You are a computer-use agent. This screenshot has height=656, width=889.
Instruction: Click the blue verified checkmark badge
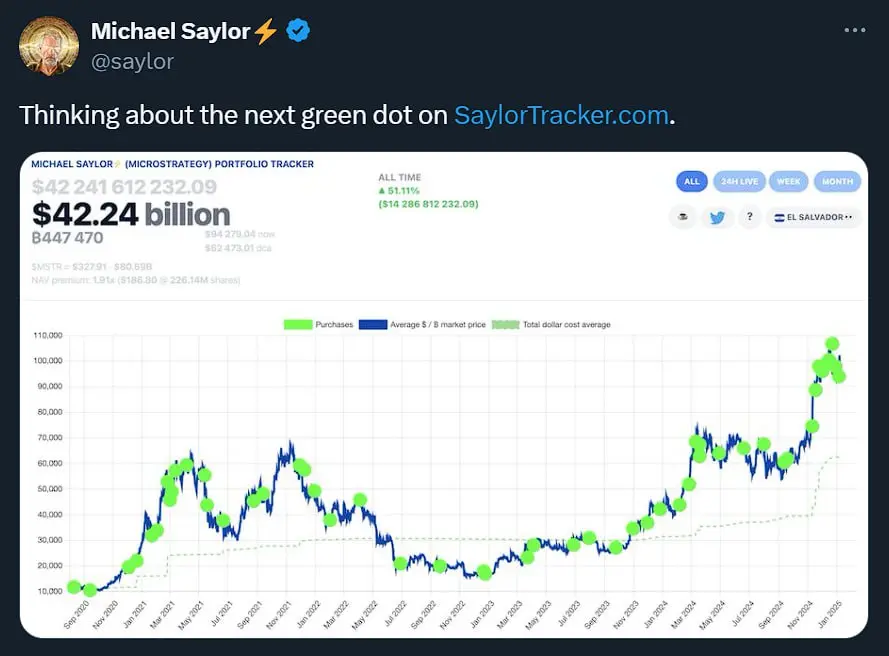click(x=298, y=31)
